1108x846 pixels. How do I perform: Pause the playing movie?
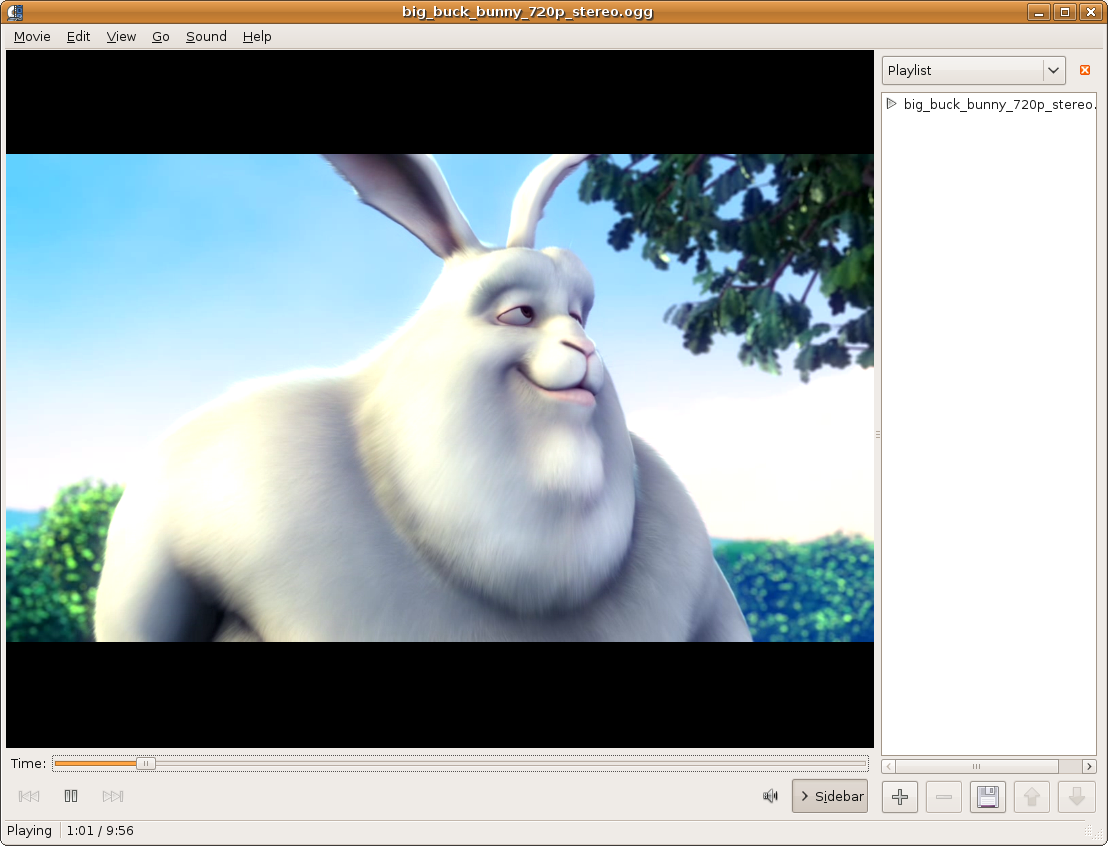(x=71, y=797)
